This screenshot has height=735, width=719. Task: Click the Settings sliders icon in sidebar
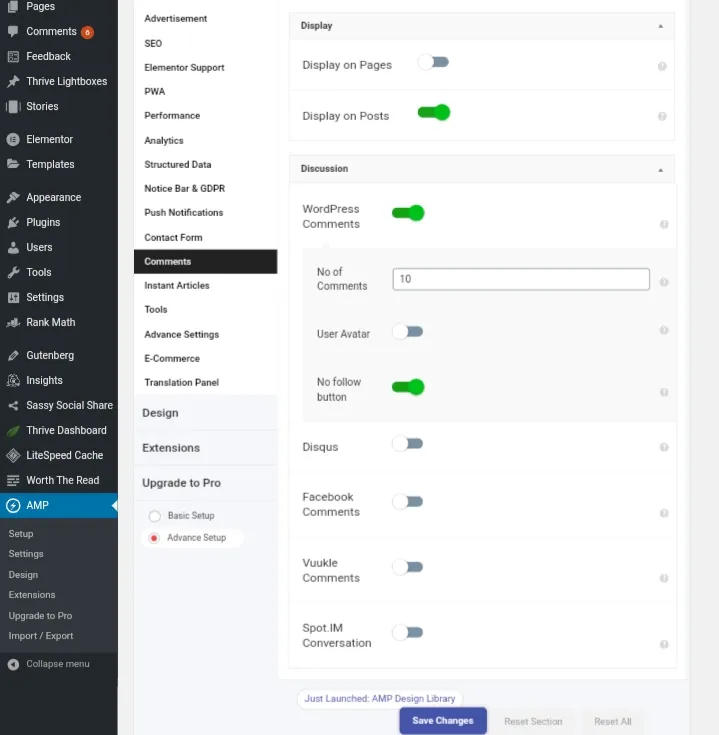pyautogui.click(x=13, y=297)
